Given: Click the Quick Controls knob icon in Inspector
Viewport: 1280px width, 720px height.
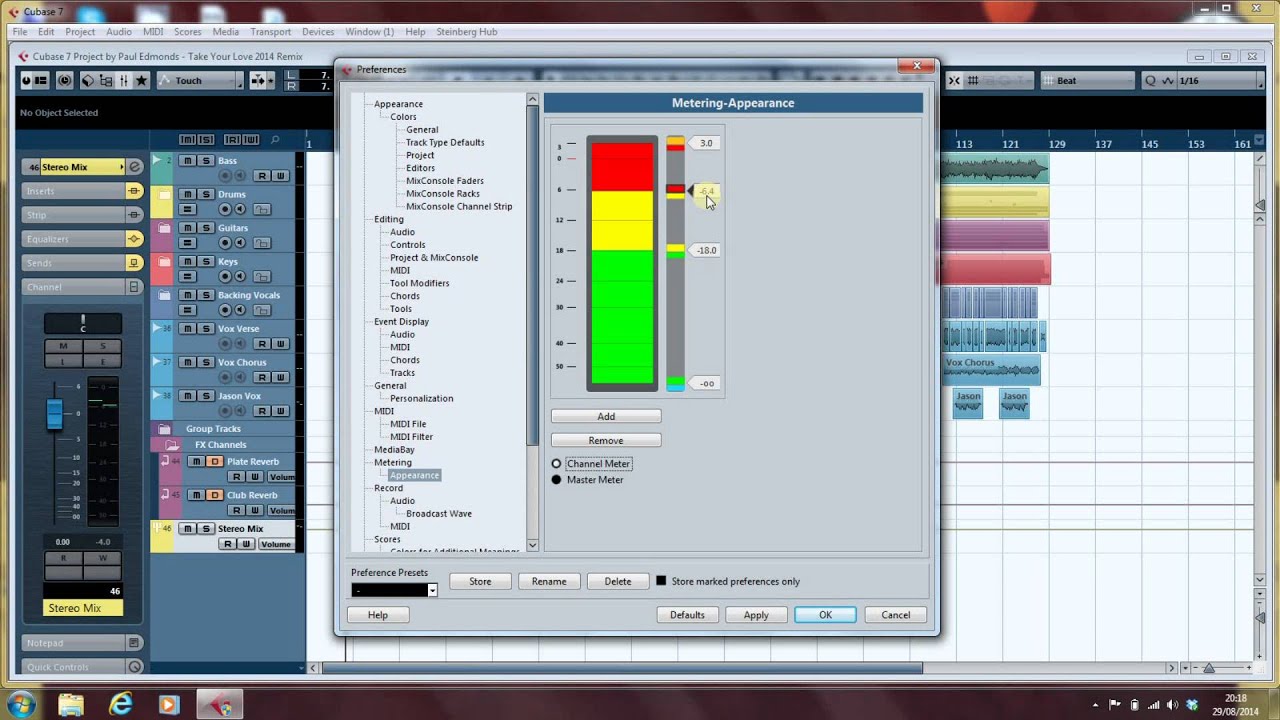Looking at the screenshot, I should point(134,667).
